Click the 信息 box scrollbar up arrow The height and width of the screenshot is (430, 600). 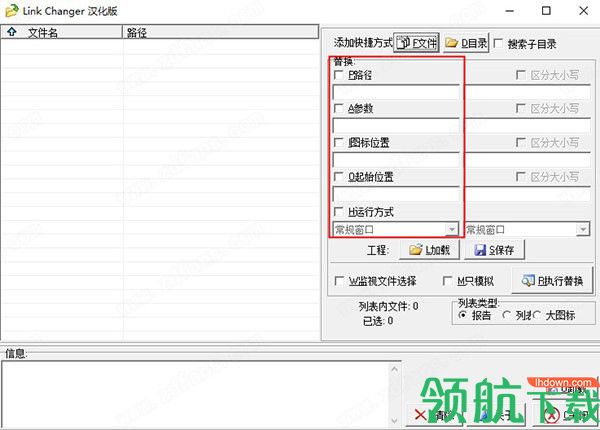[395, 369]
